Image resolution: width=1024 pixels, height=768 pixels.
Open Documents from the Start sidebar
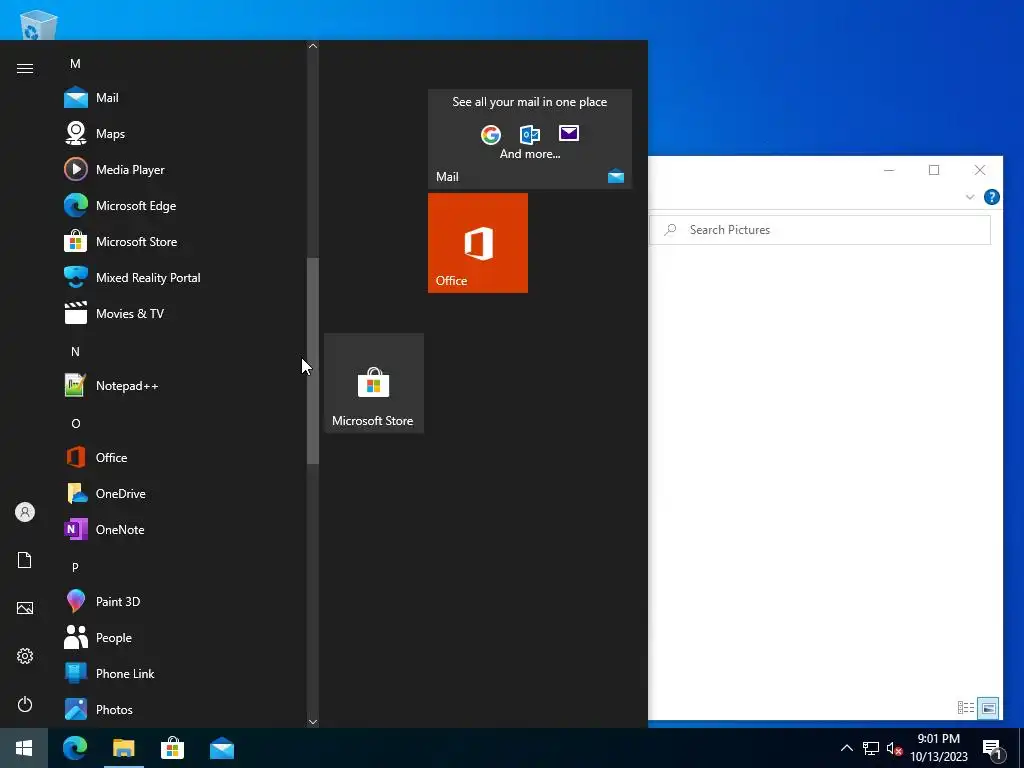click(x=25, y=560)
